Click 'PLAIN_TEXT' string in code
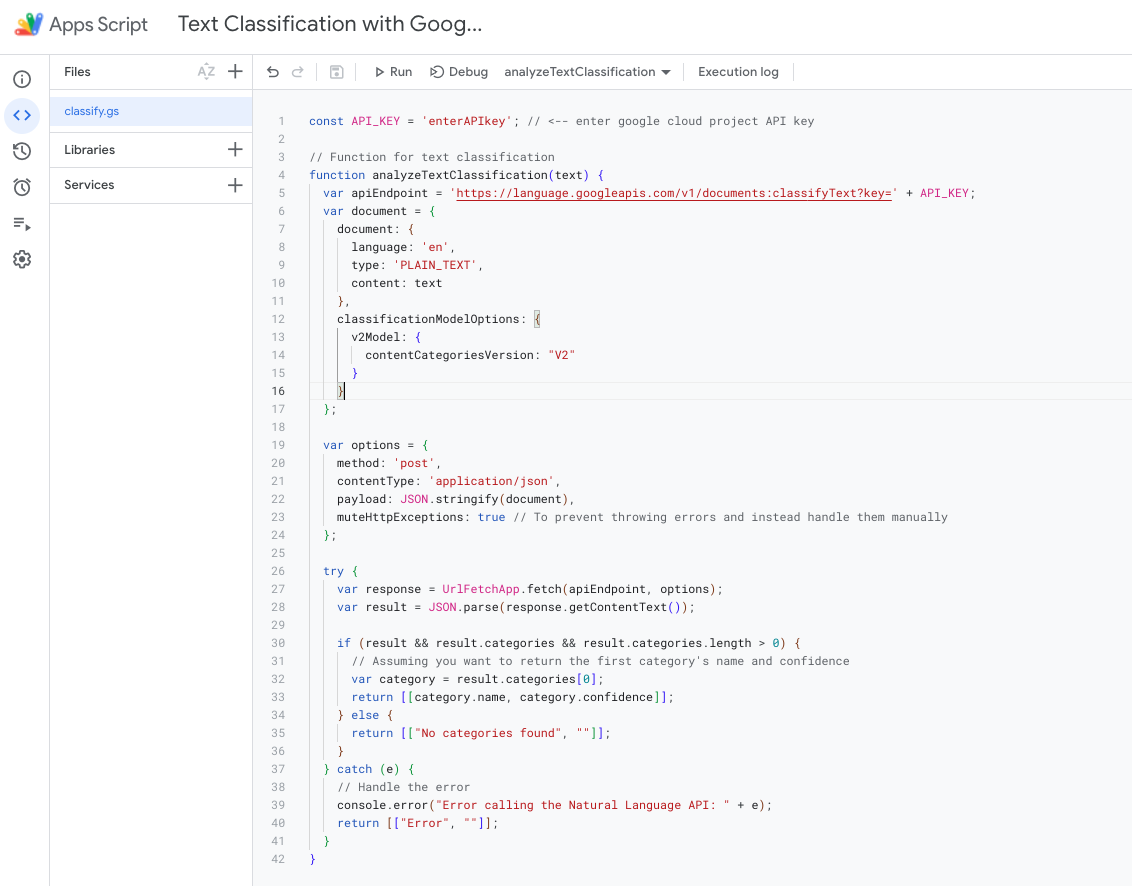Viewport: 1132px width, 886px height. pyautogui.click(x=435, y=265)
